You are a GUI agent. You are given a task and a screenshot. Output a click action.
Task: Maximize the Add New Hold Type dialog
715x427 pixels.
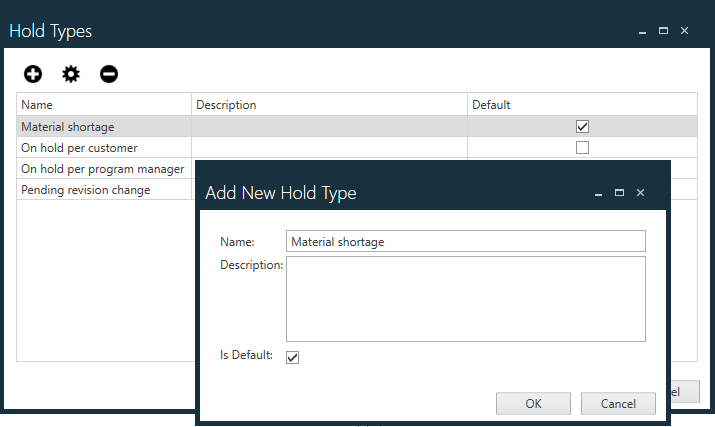pos(619,192)
